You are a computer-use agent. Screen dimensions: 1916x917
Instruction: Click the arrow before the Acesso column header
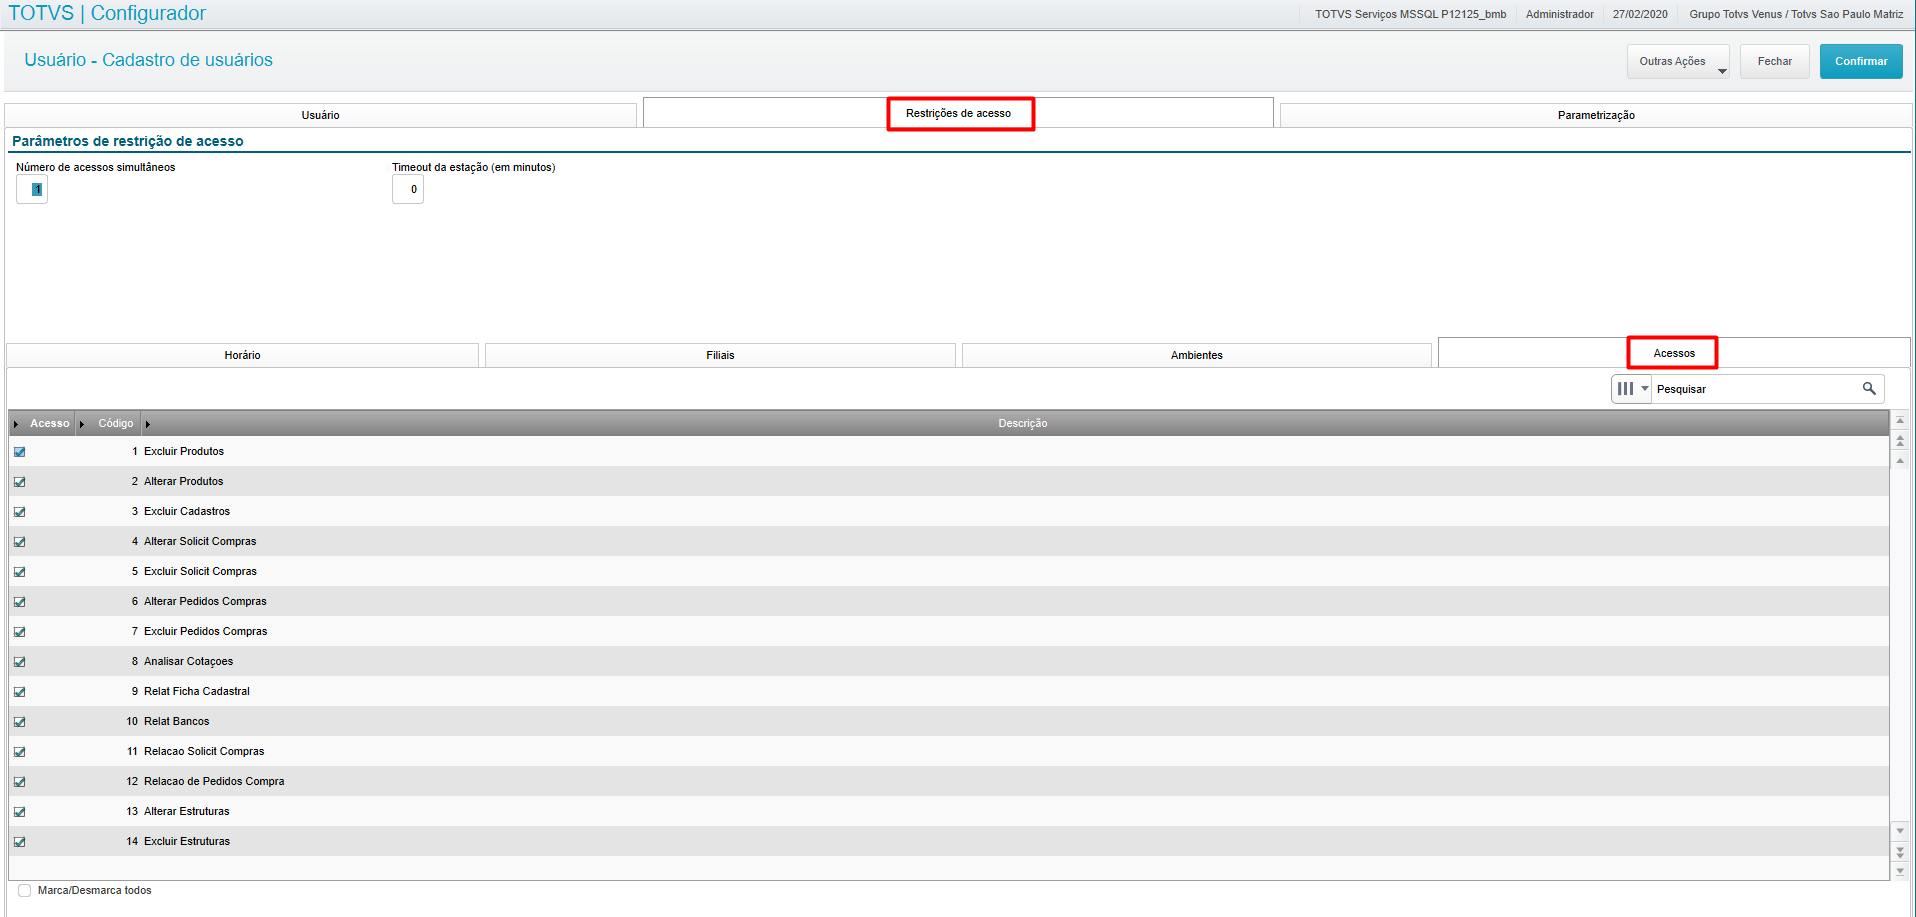tap(16, 424)
